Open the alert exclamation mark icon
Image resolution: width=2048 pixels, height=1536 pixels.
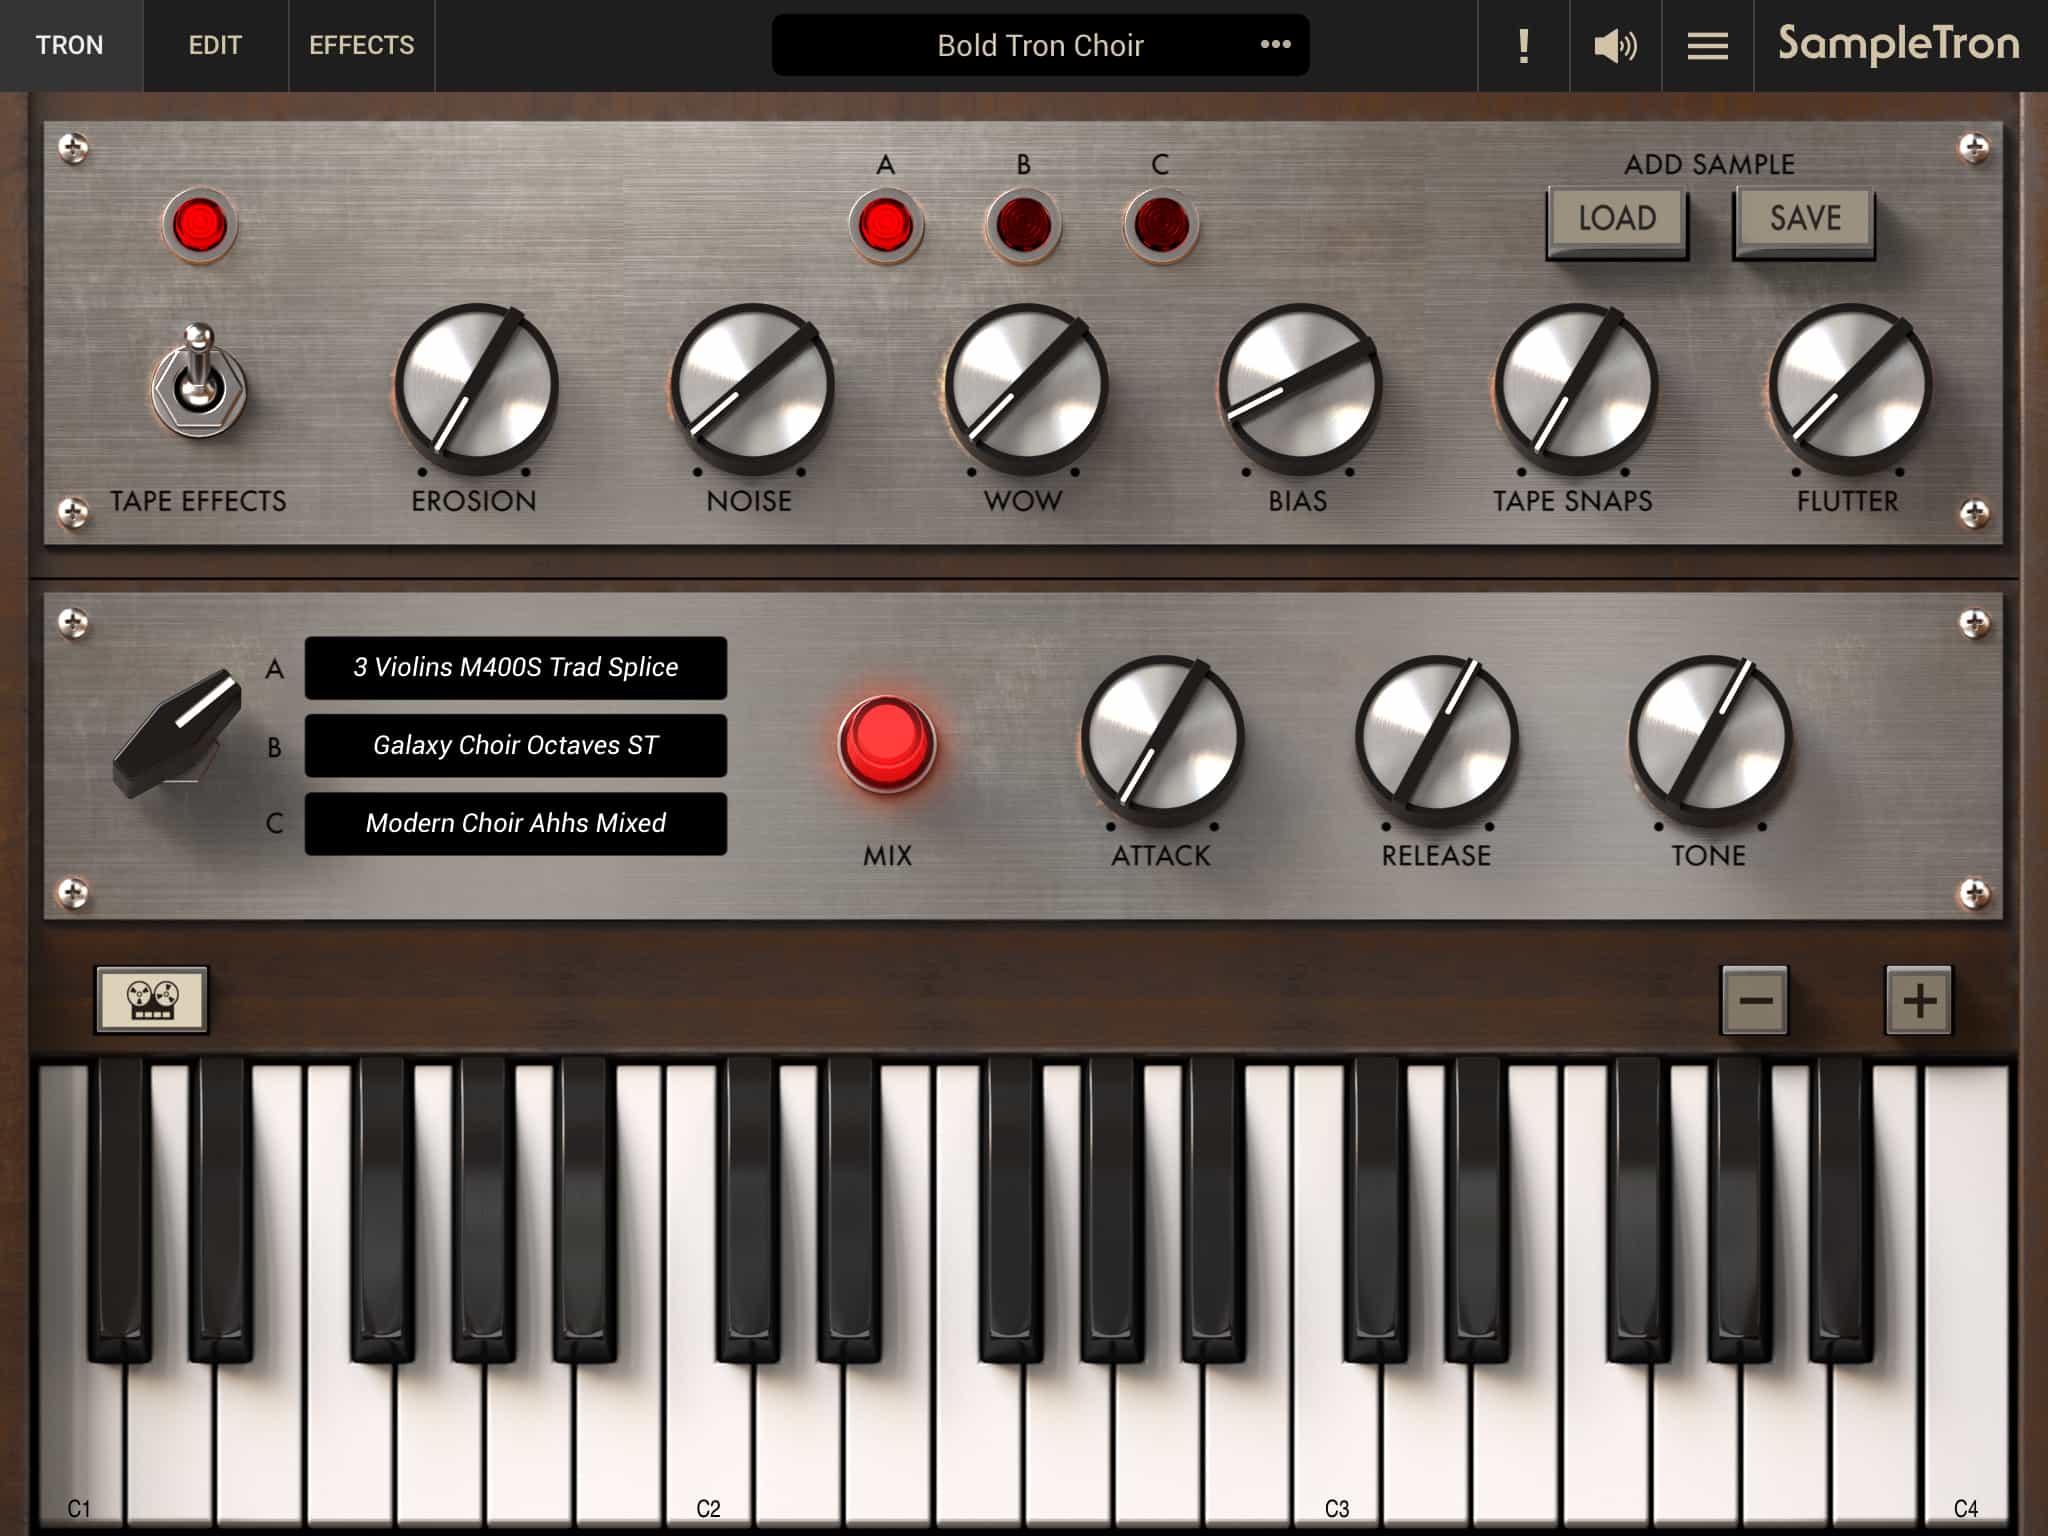click(x=1523, y=46)
